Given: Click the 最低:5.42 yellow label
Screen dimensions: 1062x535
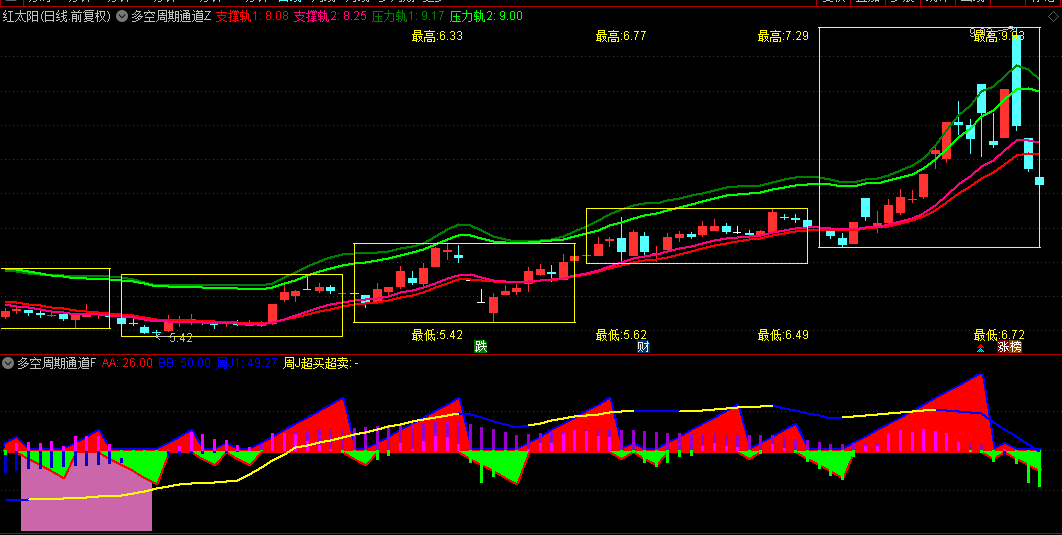Looking at the screenshot, I should pyautogui.click(x=438, y=335).
